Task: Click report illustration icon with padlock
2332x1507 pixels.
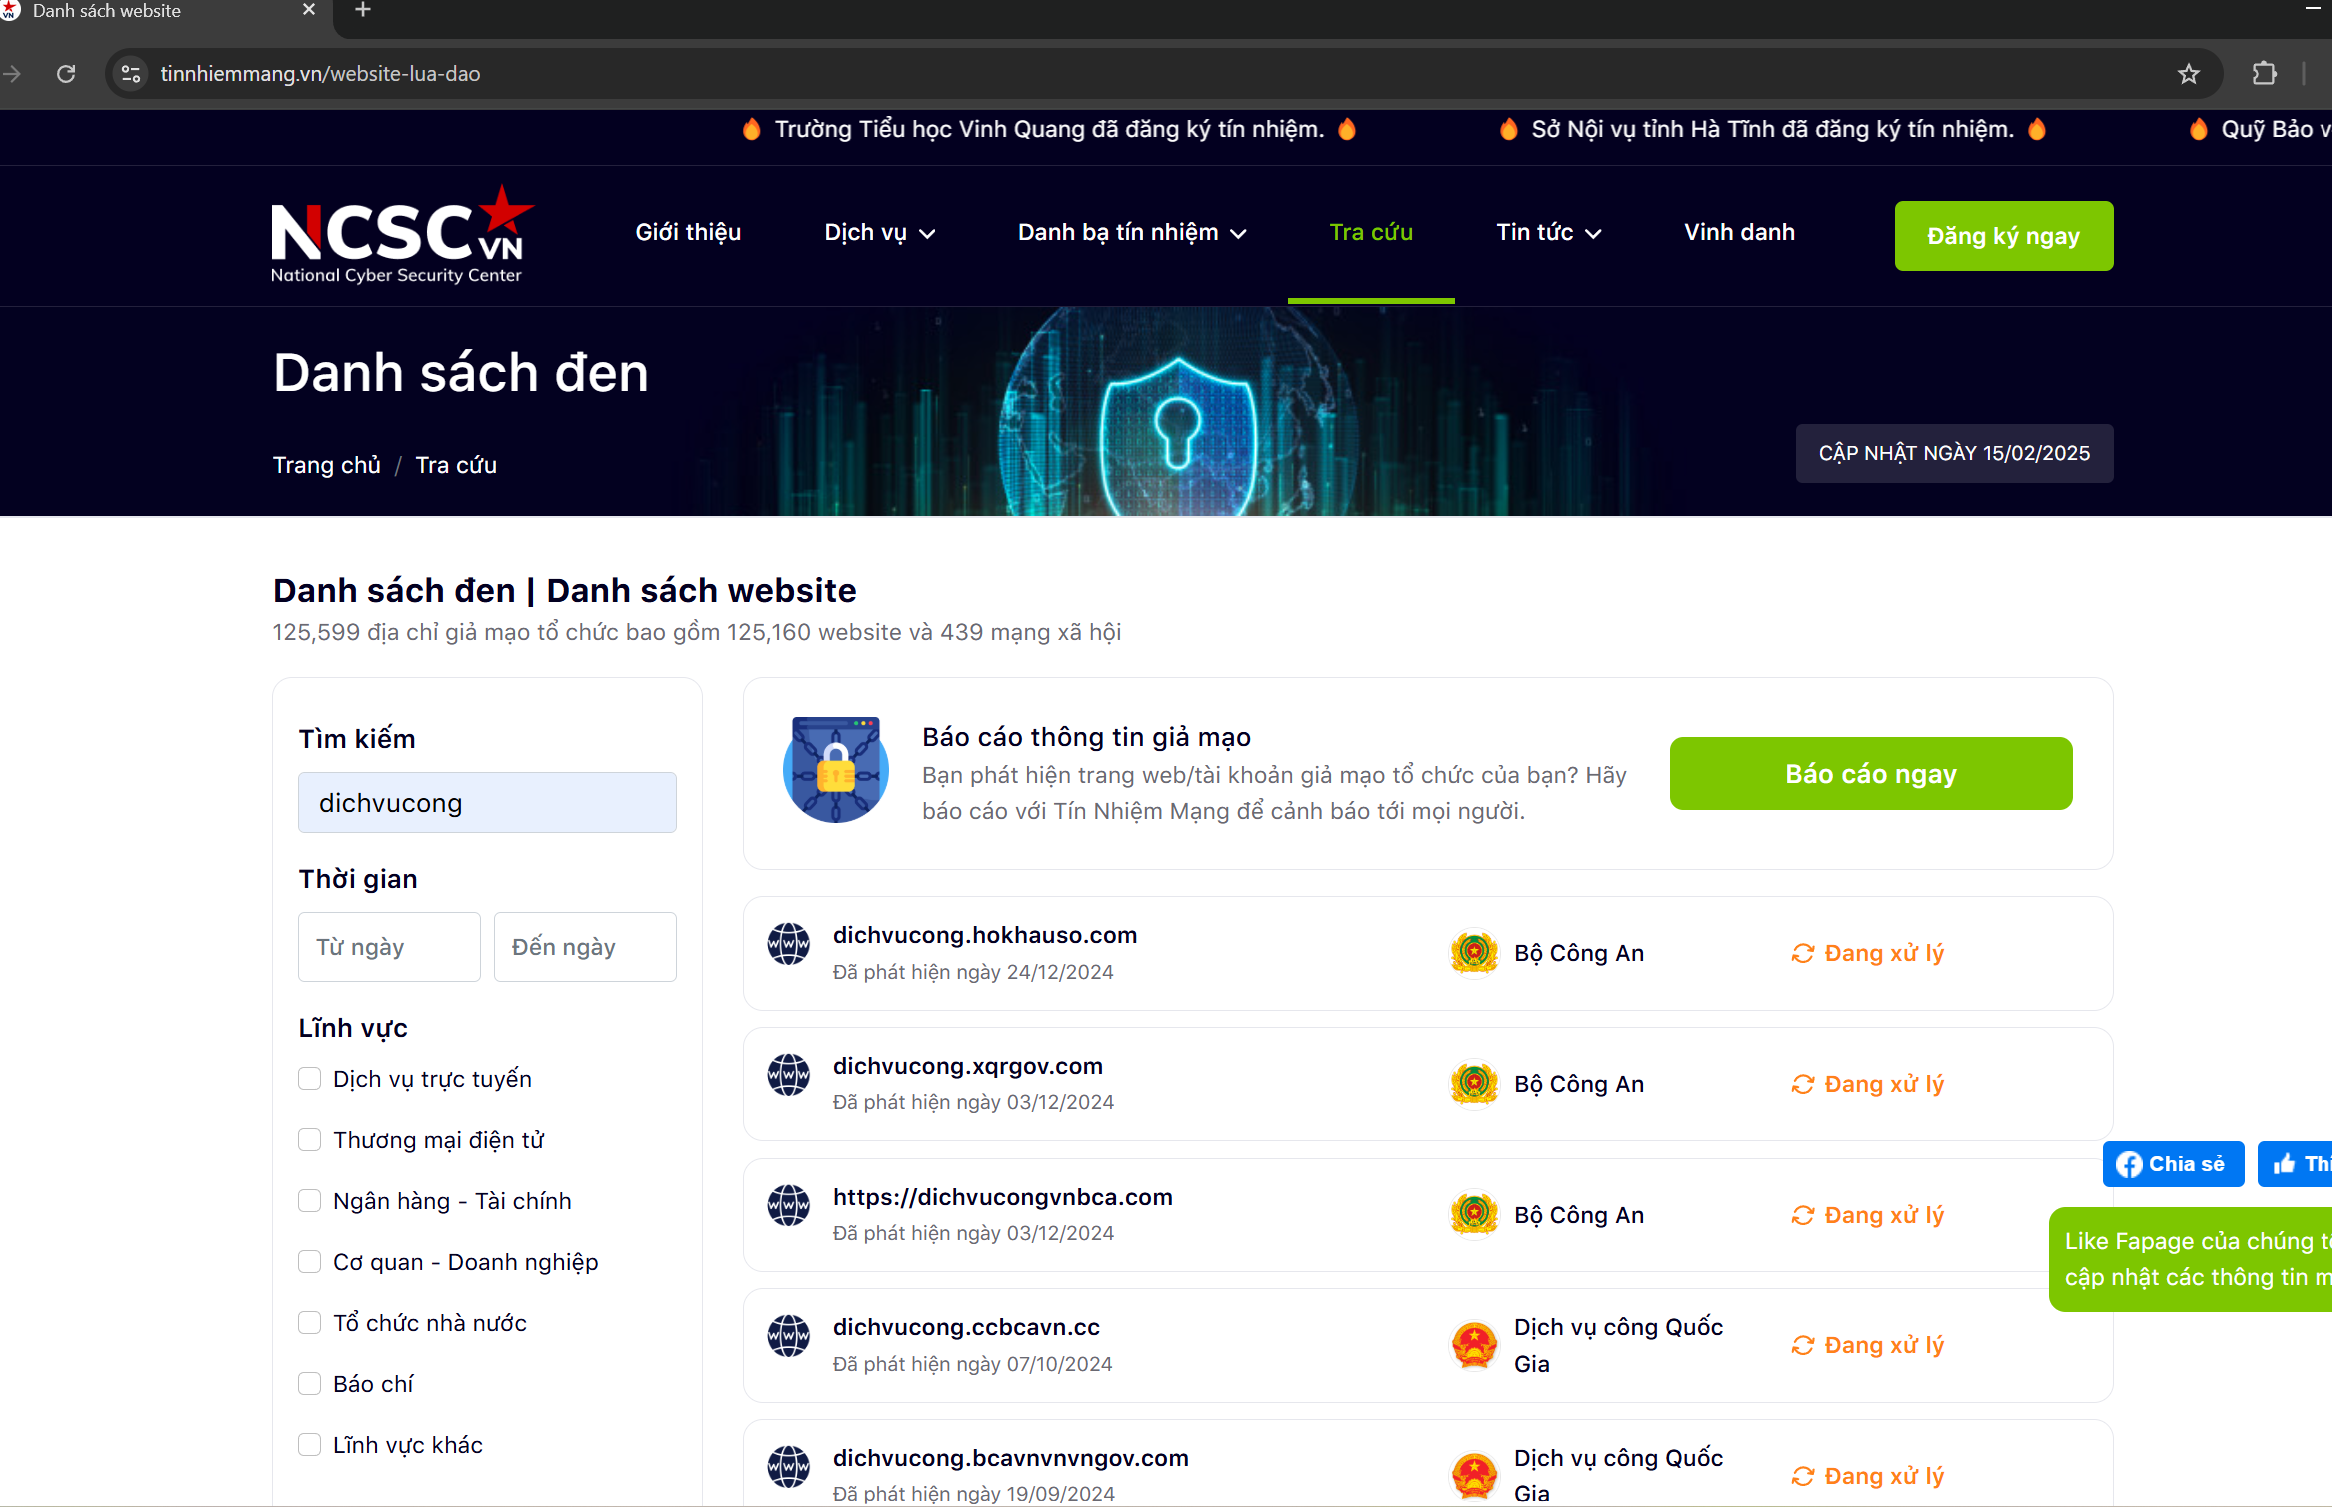Action: click(836, 771)
